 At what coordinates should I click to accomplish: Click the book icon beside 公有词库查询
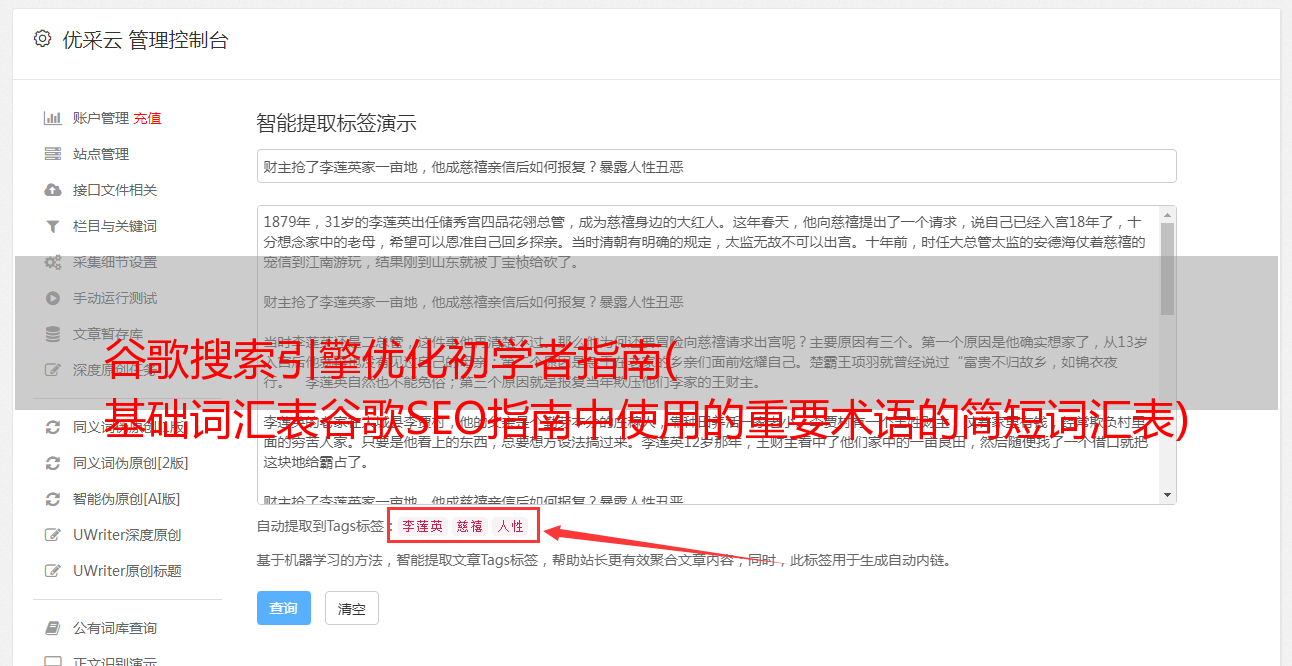pos(53,628)
